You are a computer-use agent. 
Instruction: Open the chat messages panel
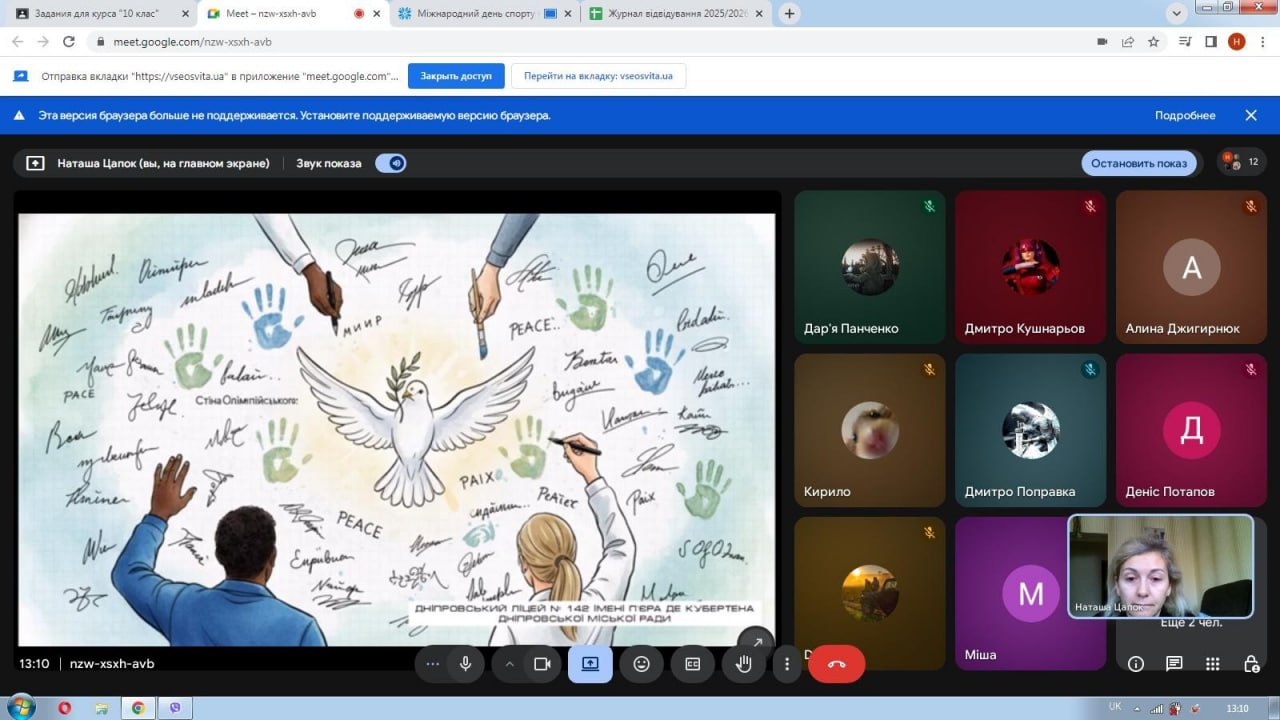pos(1174,664)
